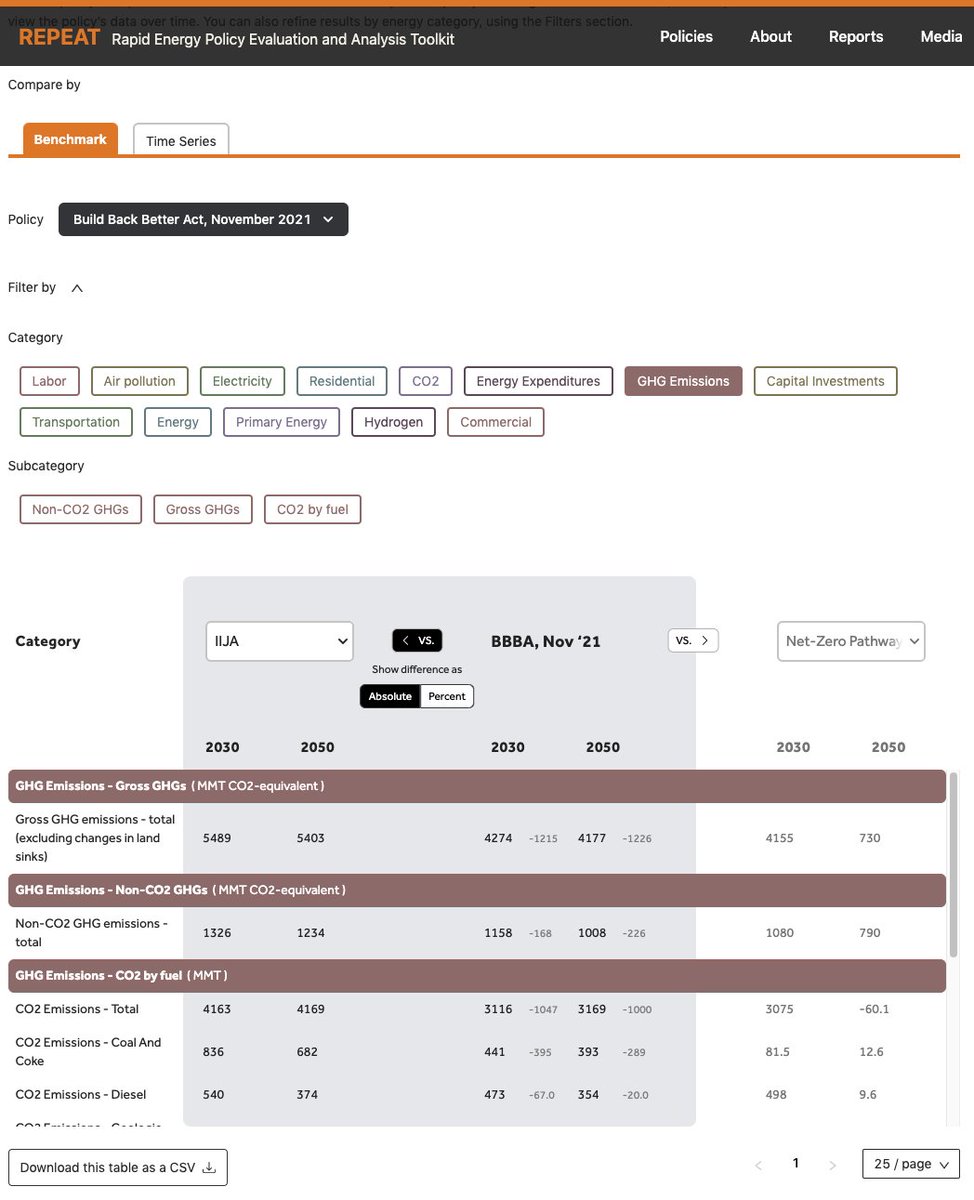Screen dimensions: 974x1200
Task: Click the 81.5 Coal And Coke value
Action: click(x=776, y=1052)
